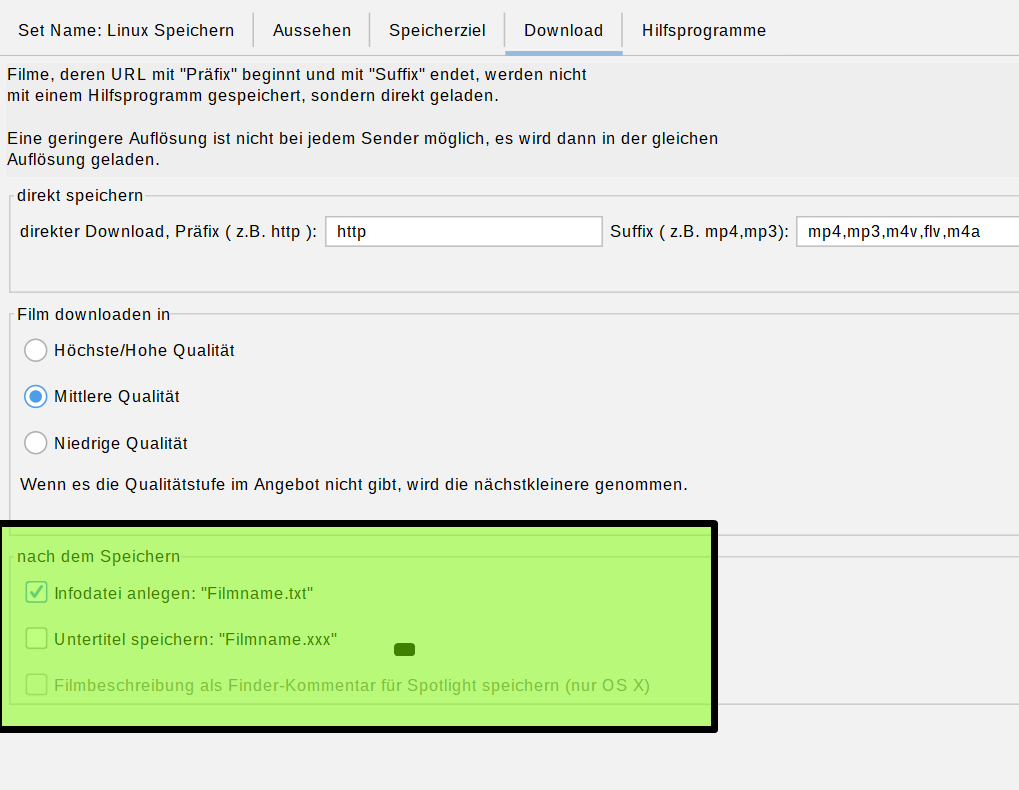Open the Set Name: Linux Speichern tab
Screen dimensions: 1019x790
point(126,30)
